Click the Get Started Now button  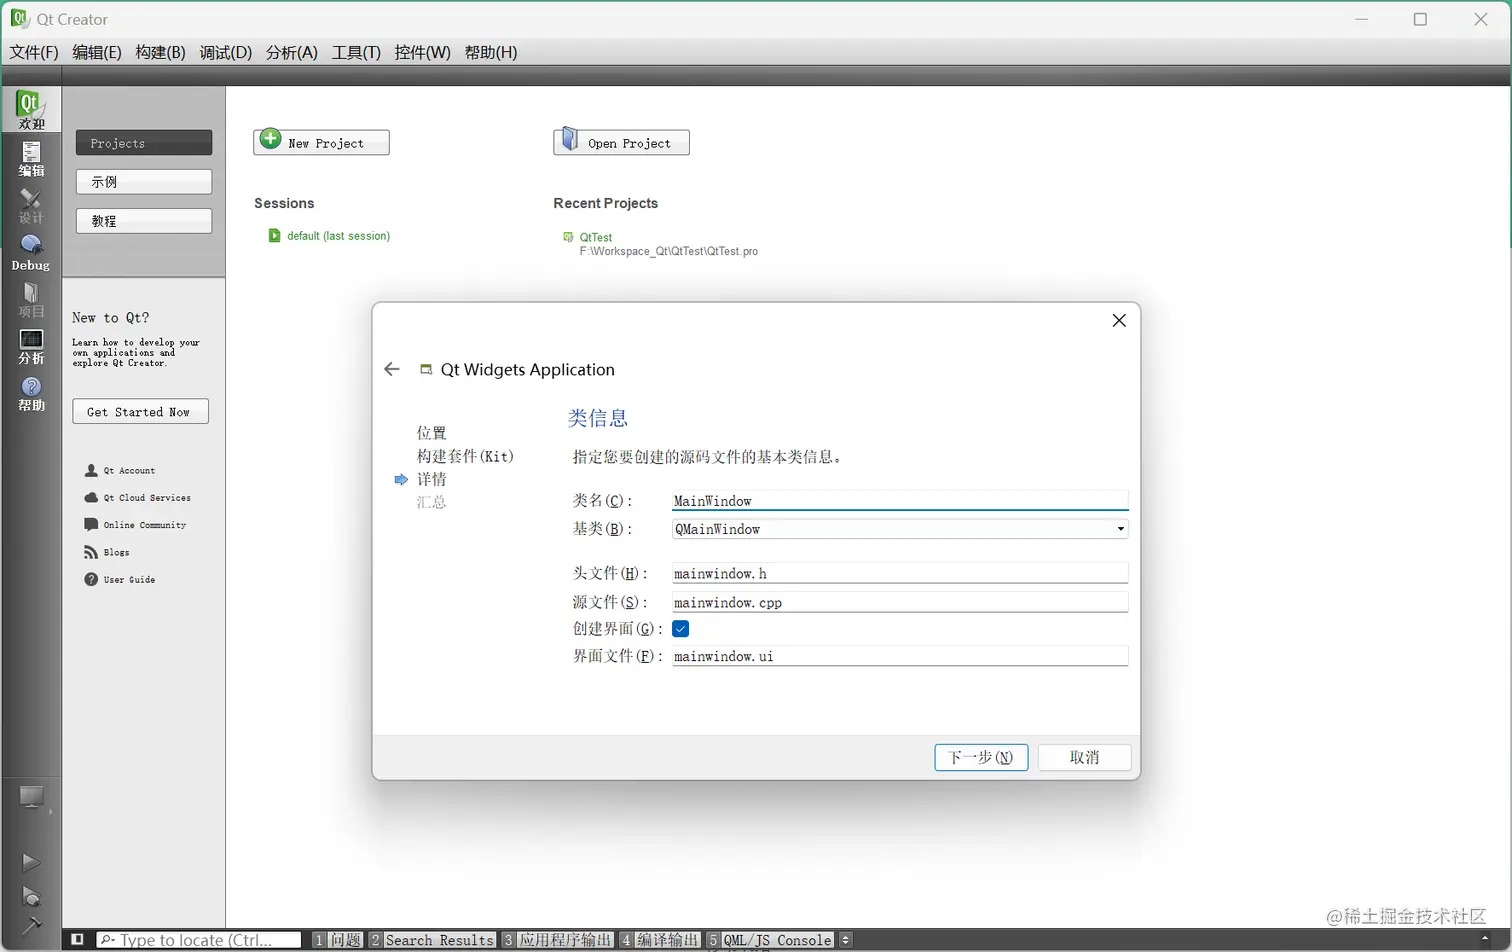[140, 412]
